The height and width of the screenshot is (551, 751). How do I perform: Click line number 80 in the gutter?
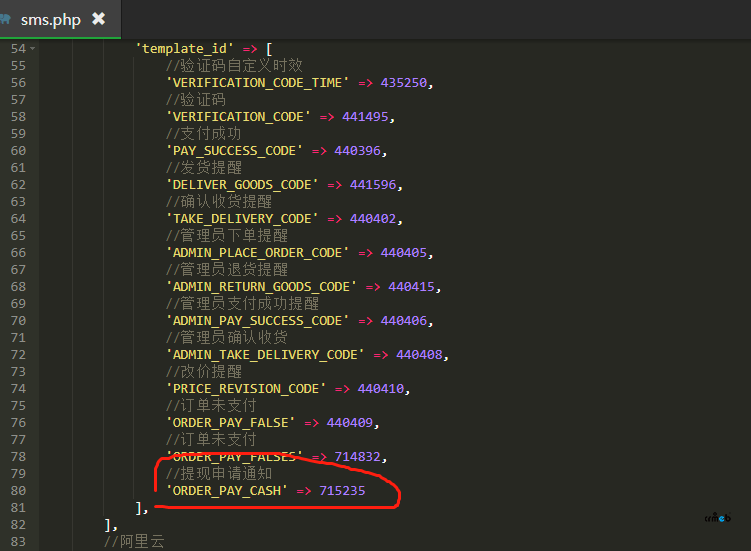pyautogui.click(x=18, y=491)
